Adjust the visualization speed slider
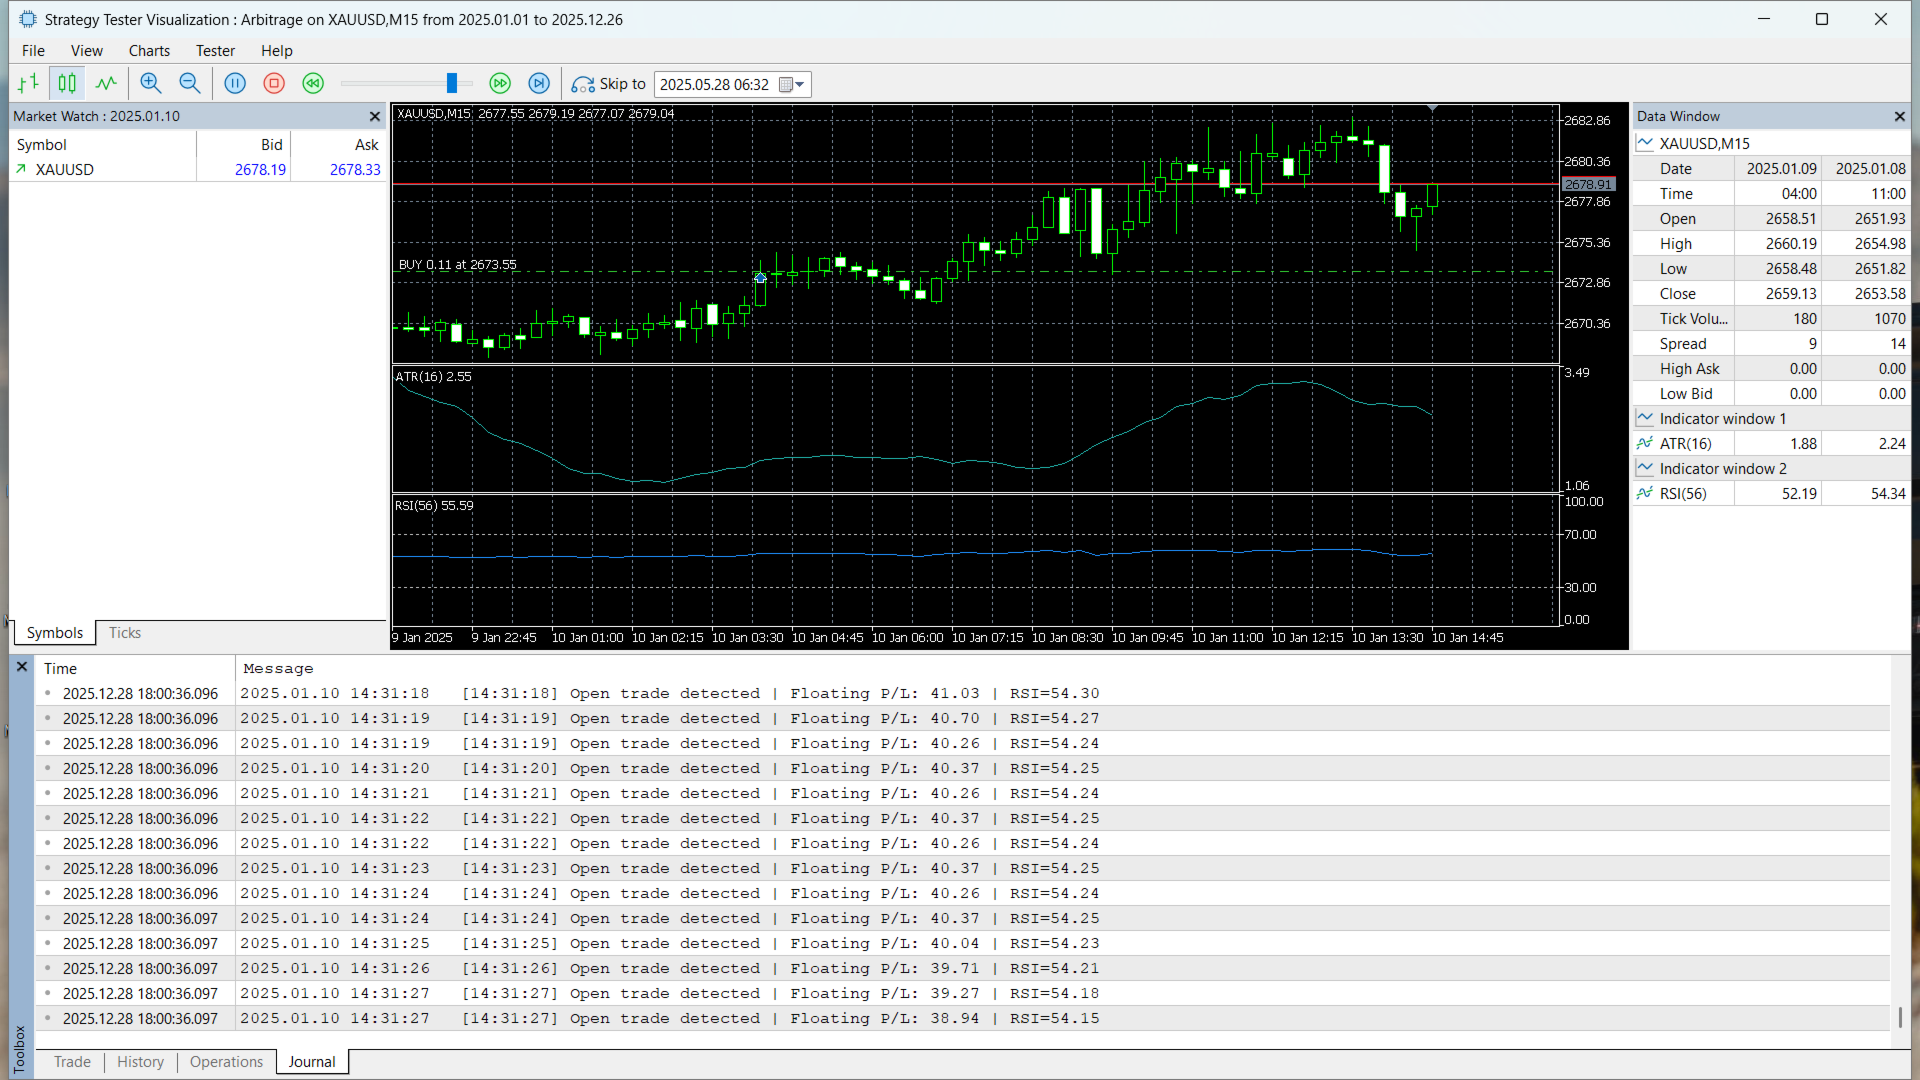1920x1080 pixels. coord(452,84)
